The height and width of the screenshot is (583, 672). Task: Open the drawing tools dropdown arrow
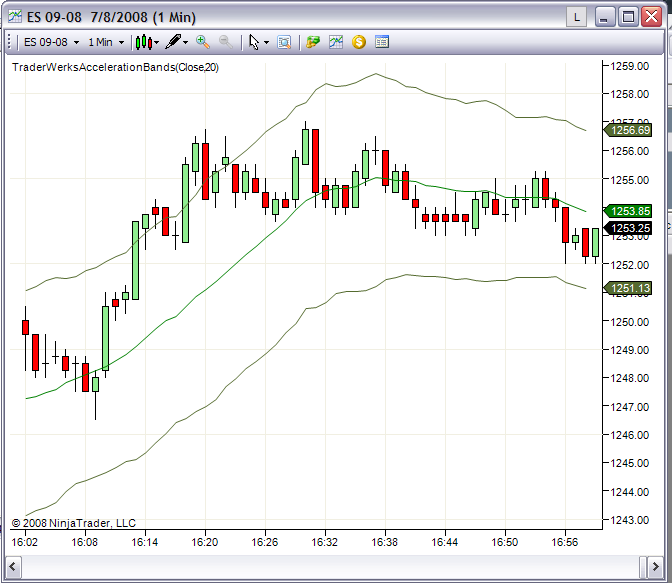coord(186,42)
